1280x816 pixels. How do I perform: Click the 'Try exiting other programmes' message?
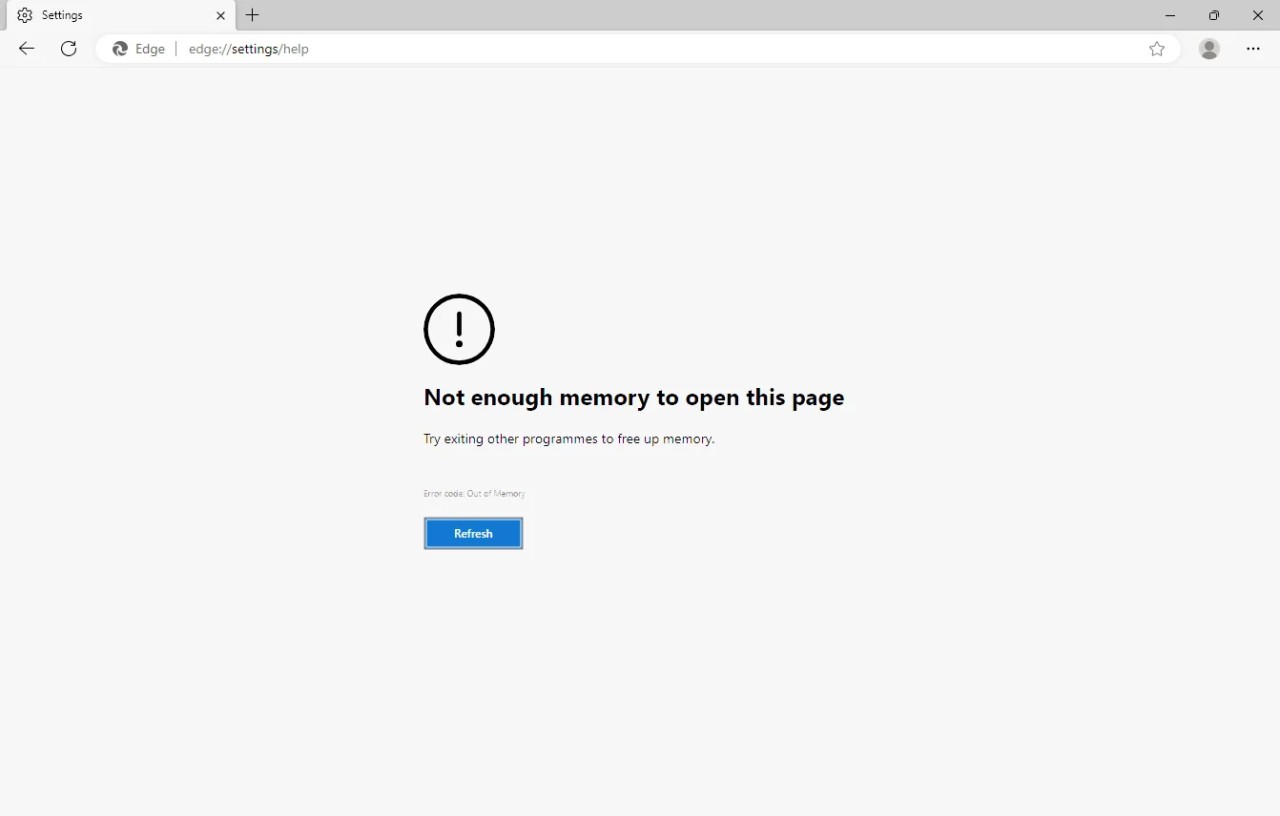pyautogui.click(x=568, y=439)
